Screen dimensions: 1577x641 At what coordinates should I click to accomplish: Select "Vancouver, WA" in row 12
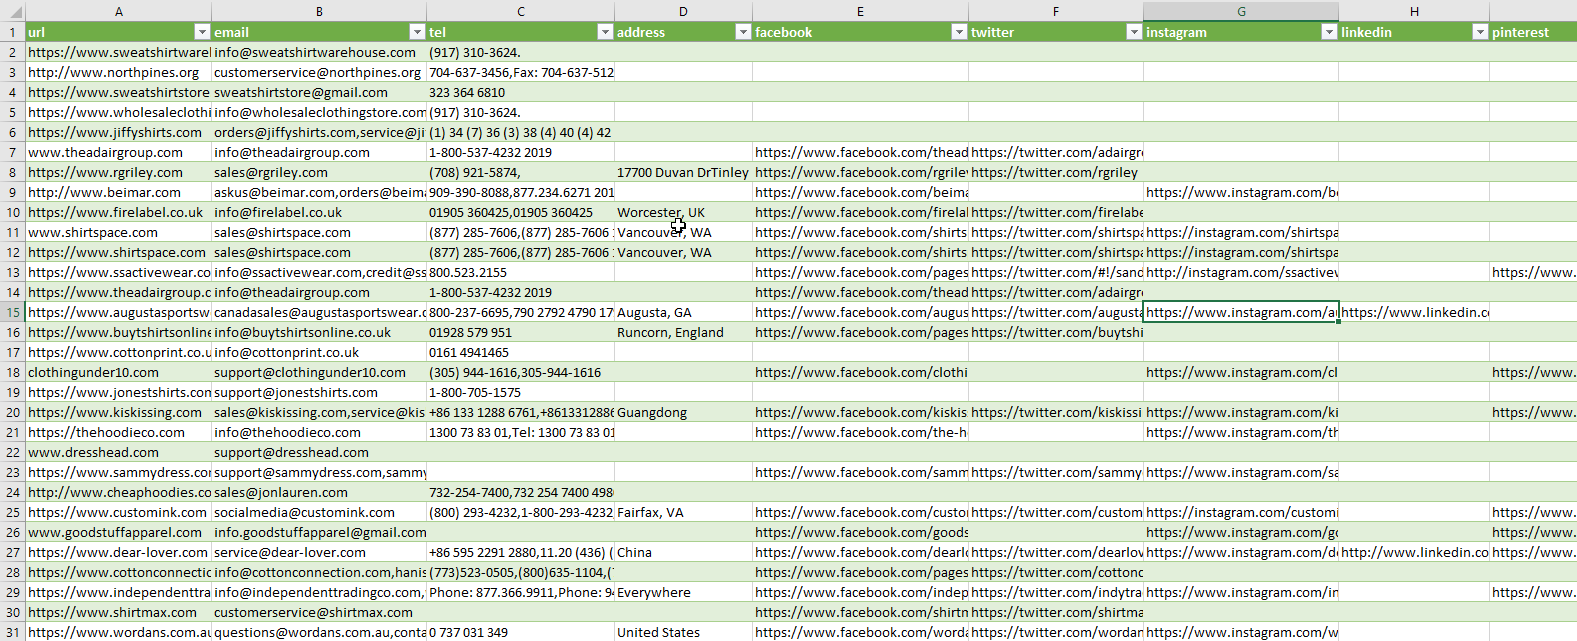pyautogui.click(x=683, y=252)
